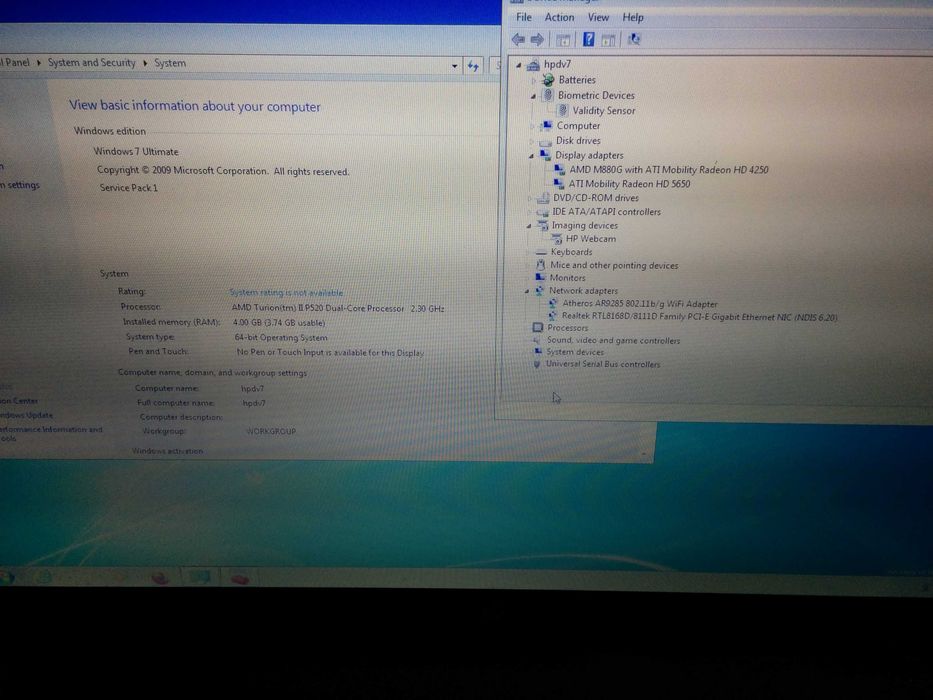Select Processors category label
This screenshot has width=933, height=700.
click(x=567, y=328)
